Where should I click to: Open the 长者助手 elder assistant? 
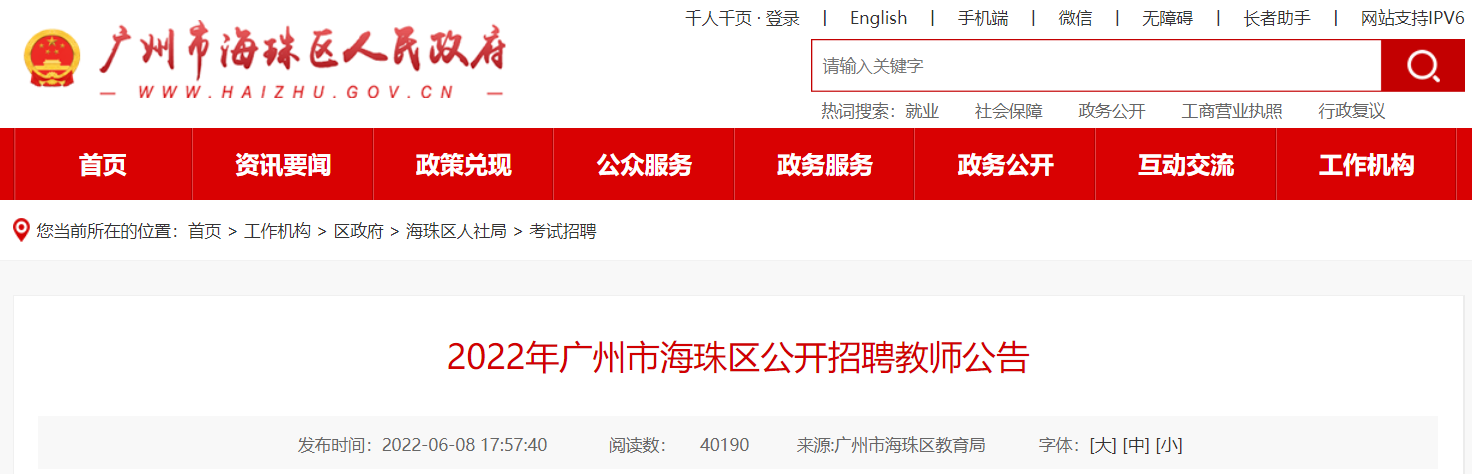1277,18
